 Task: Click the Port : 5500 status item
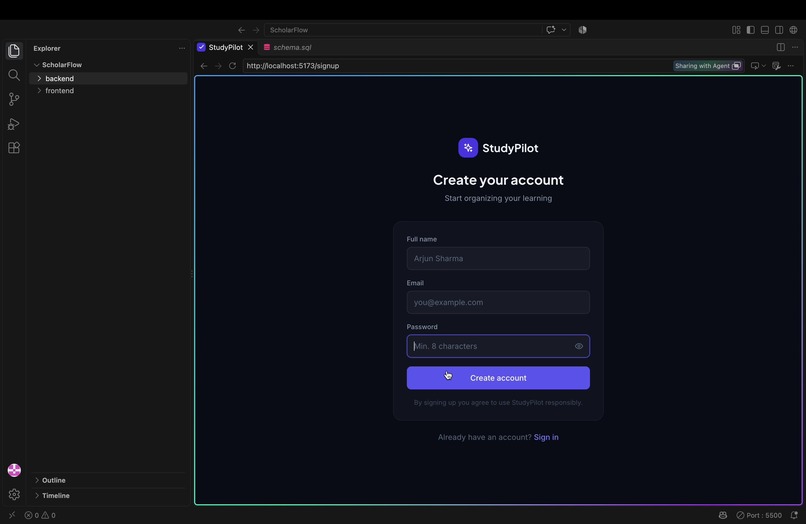click(x=759, y=515)
